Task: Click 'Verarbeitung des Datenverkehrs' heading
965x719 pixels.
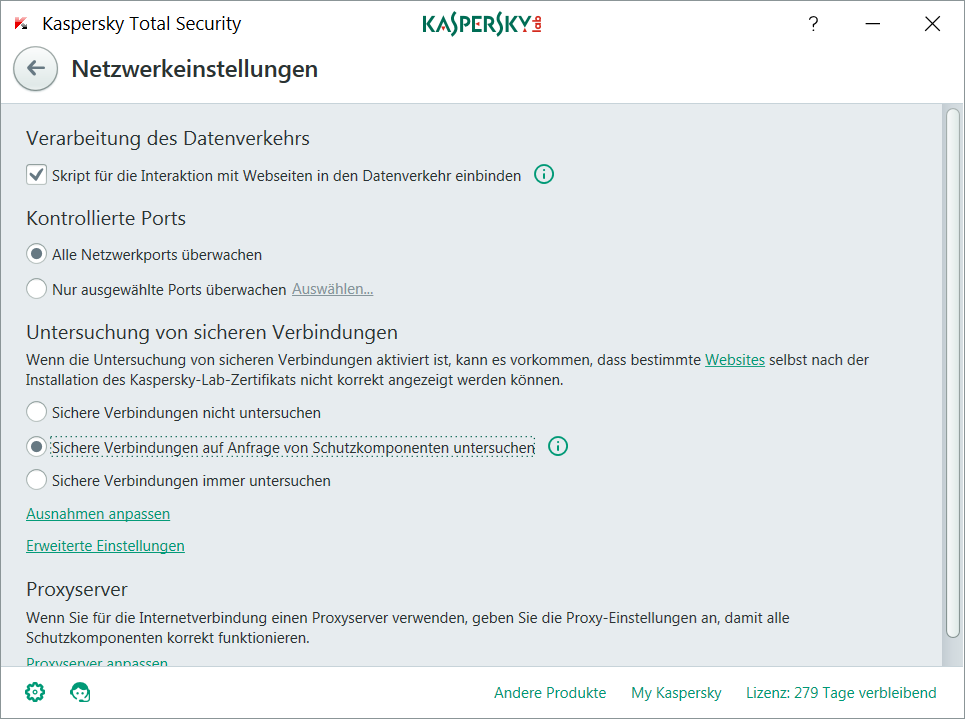Action: 168,138
